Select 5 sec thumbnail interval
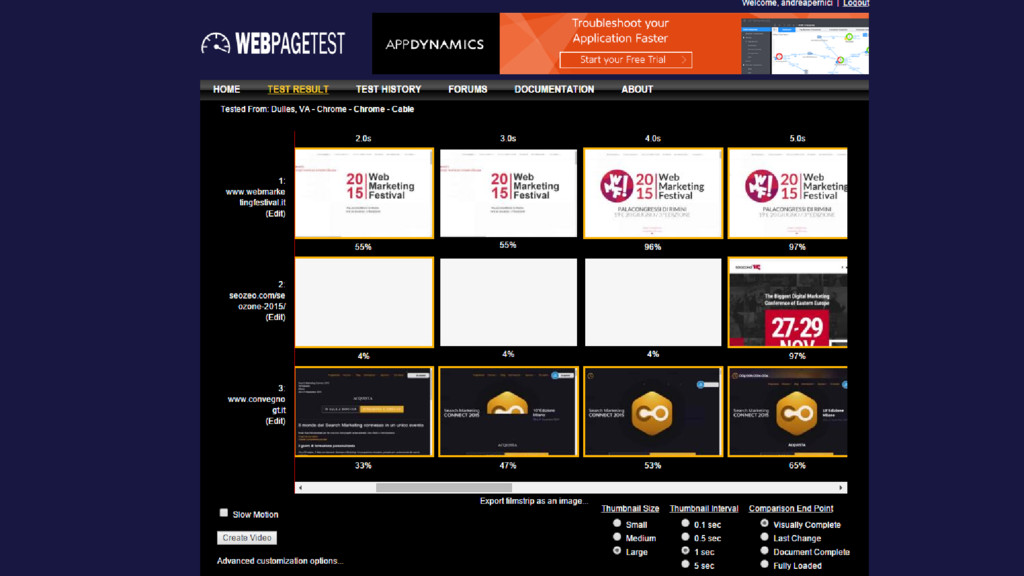 [685, 565]
